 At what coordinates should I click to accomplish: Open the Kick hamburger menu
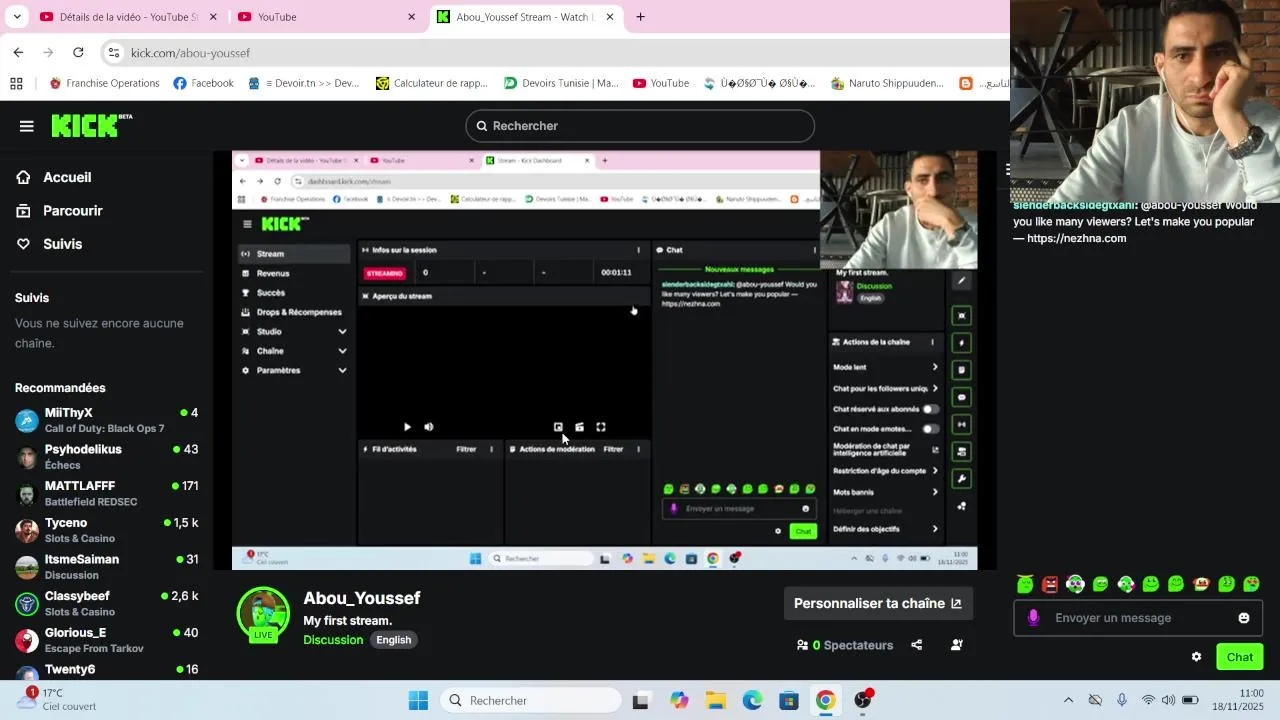point(26,126)
